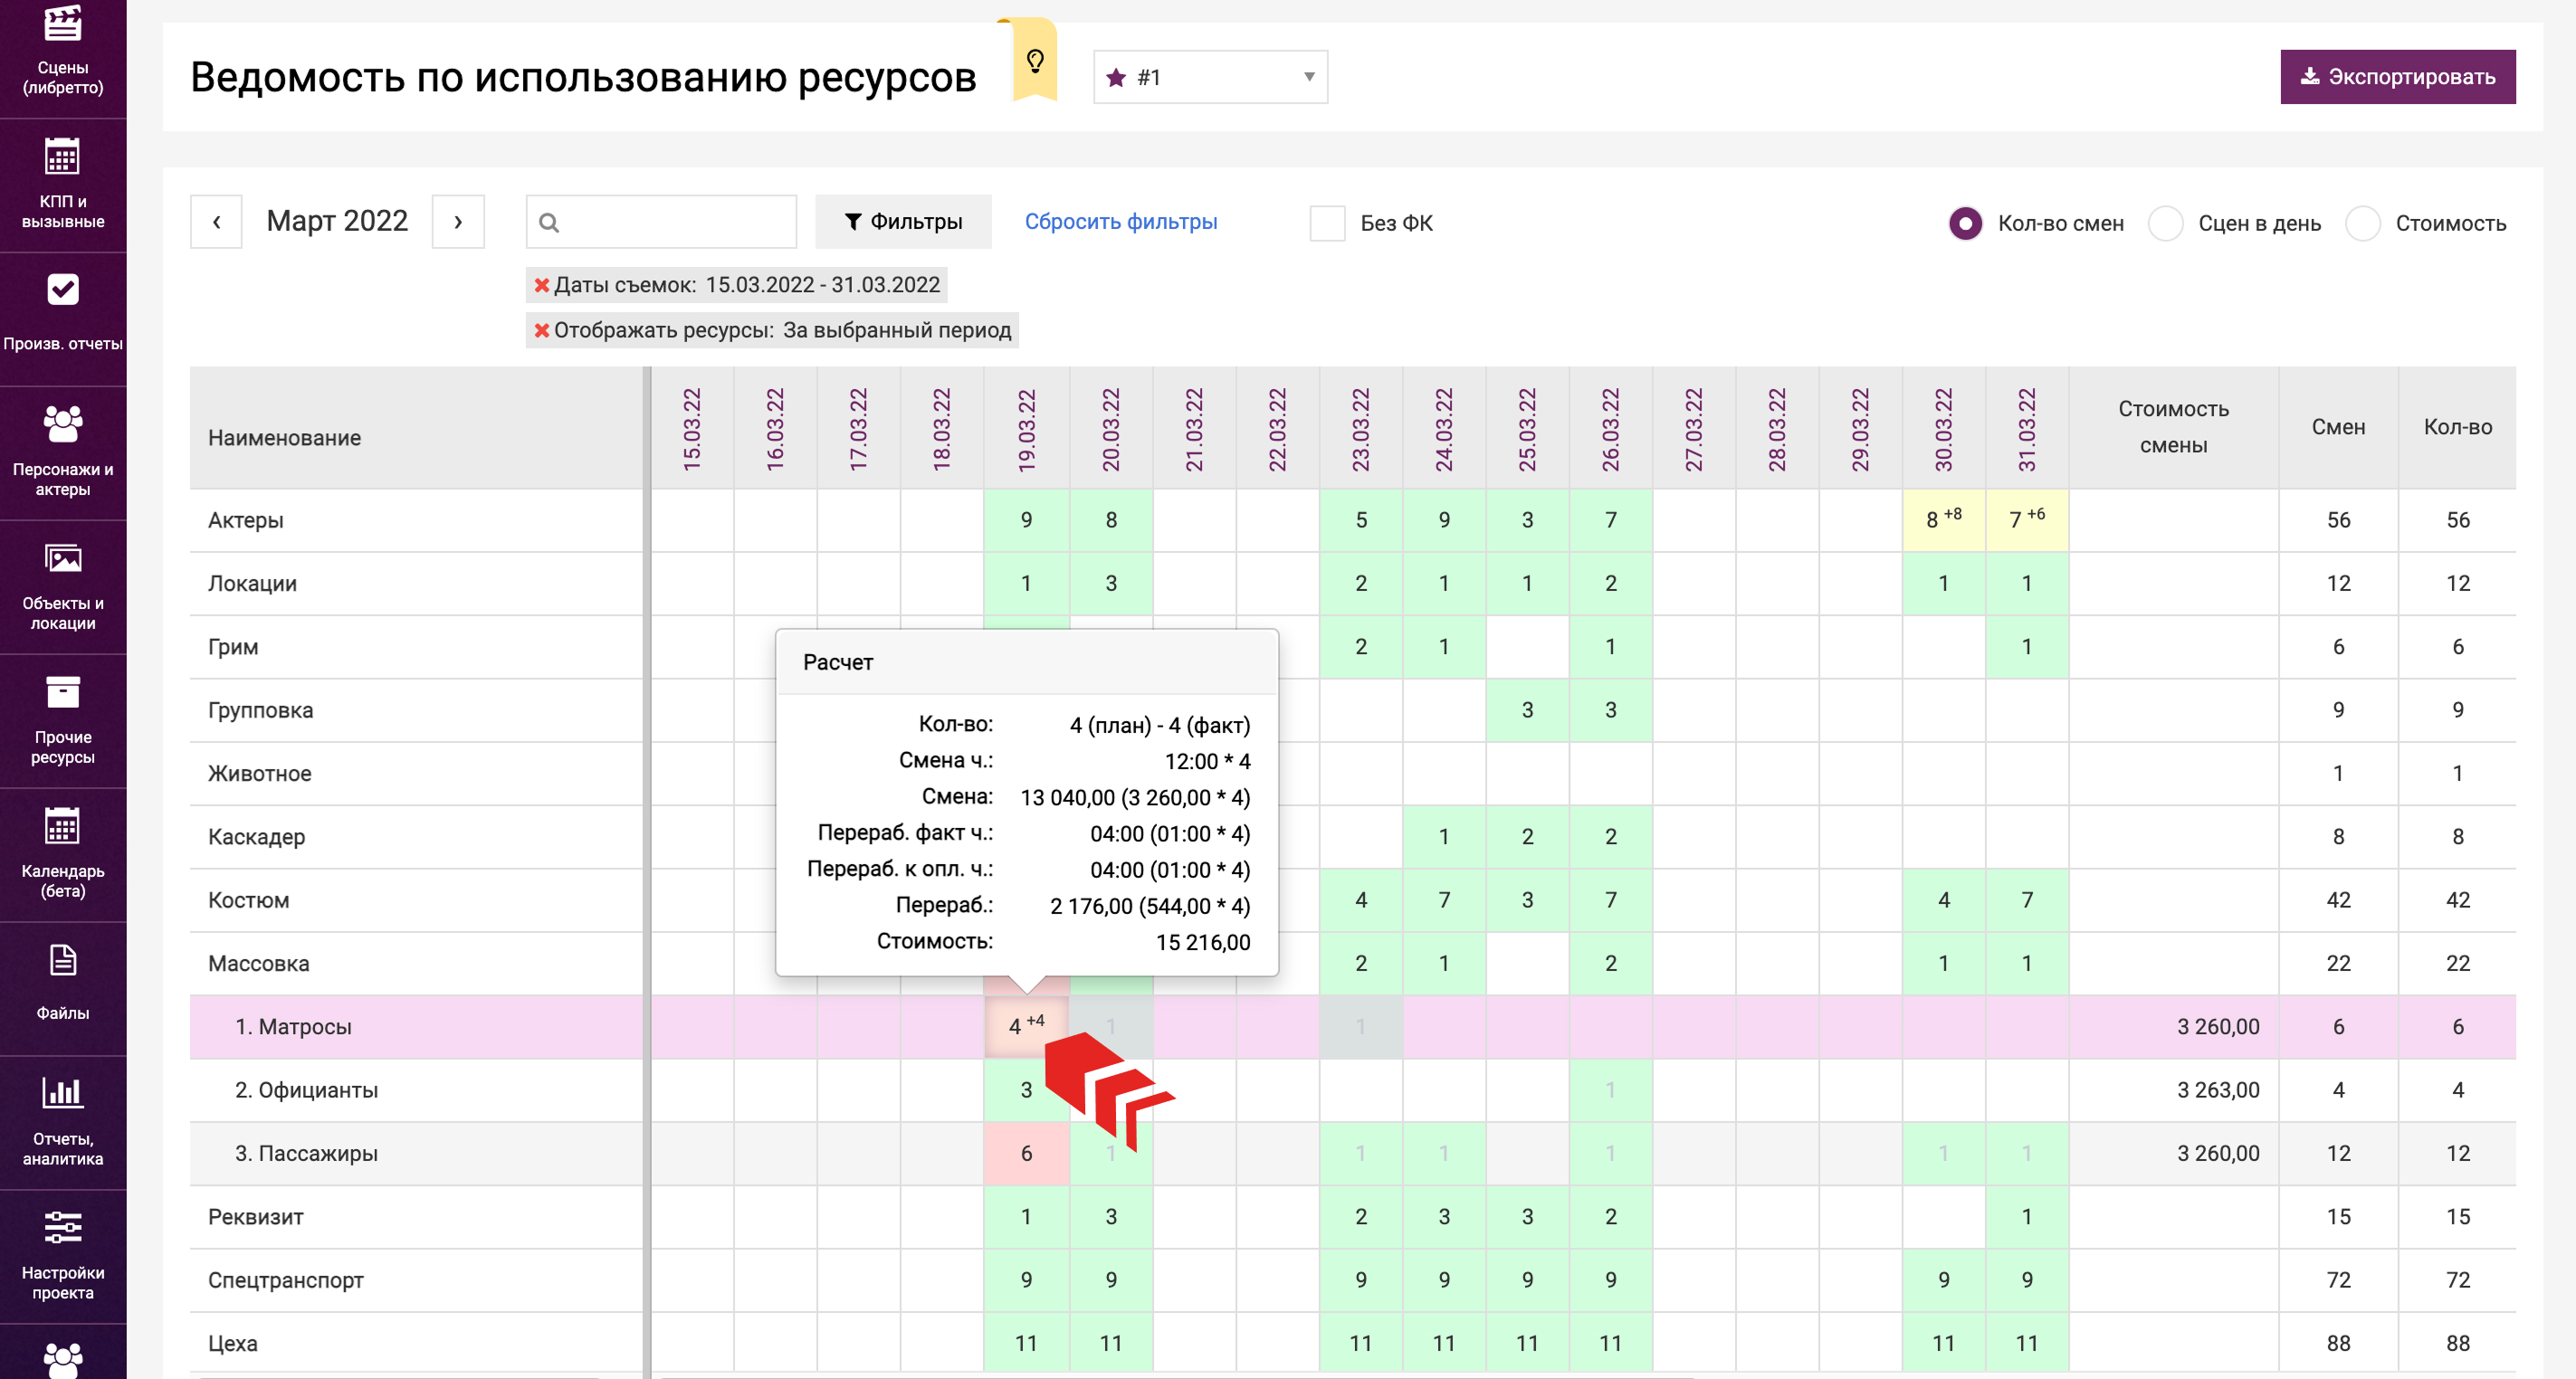Click the Стоимость смены column header

click(2173, 427)
